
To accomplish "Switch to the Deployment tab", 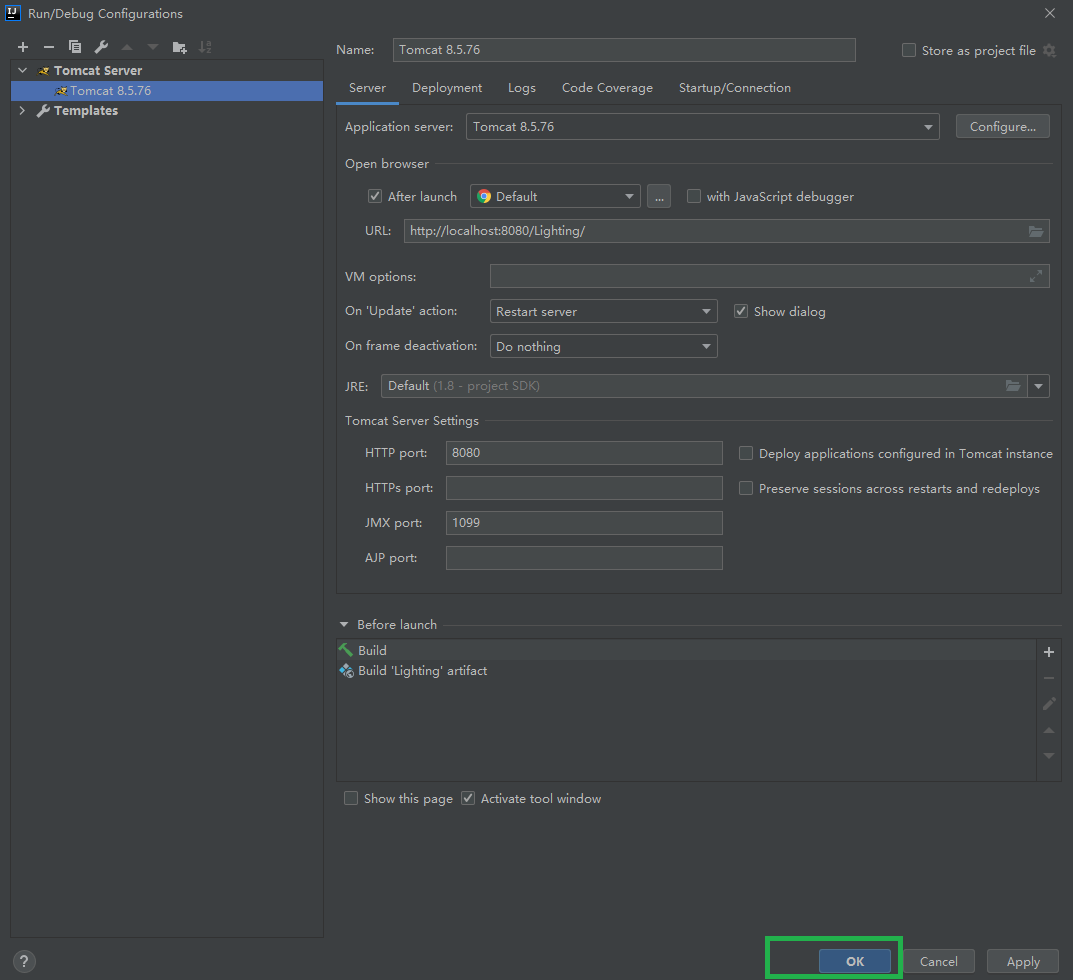I will coord(447,88).
